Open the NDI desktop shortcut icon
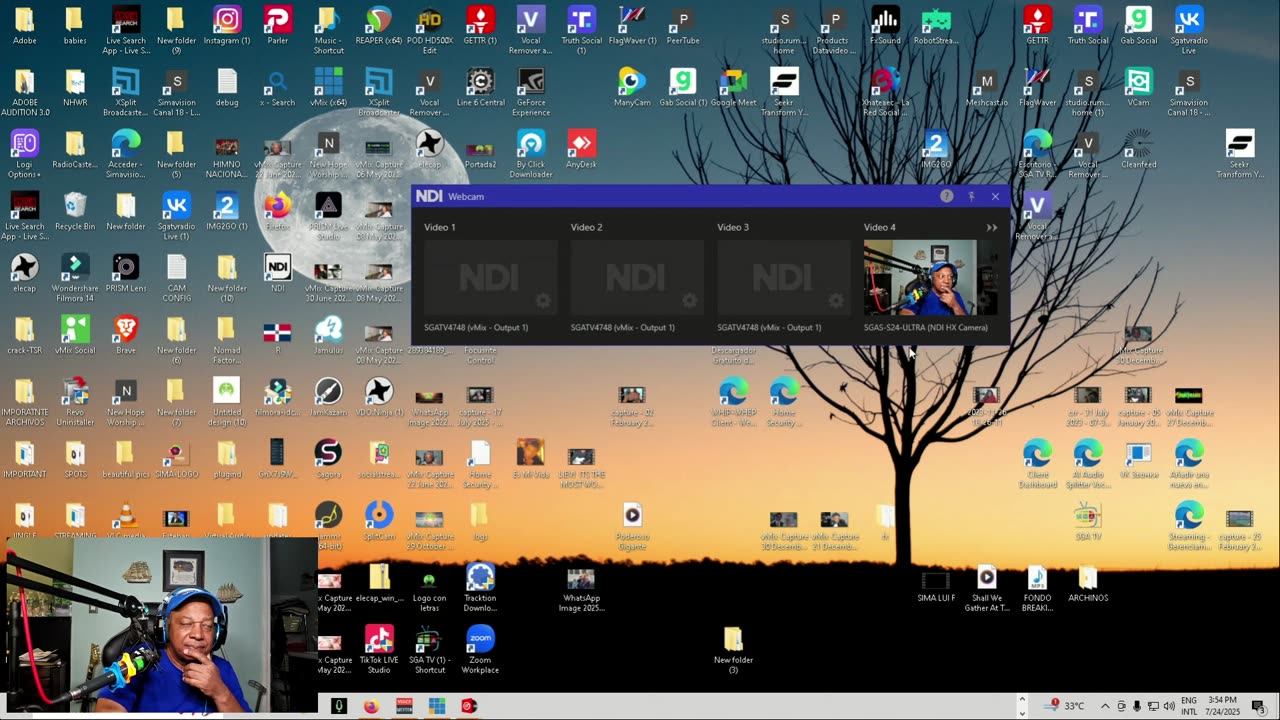1280x720 pixels. (278, 274)
